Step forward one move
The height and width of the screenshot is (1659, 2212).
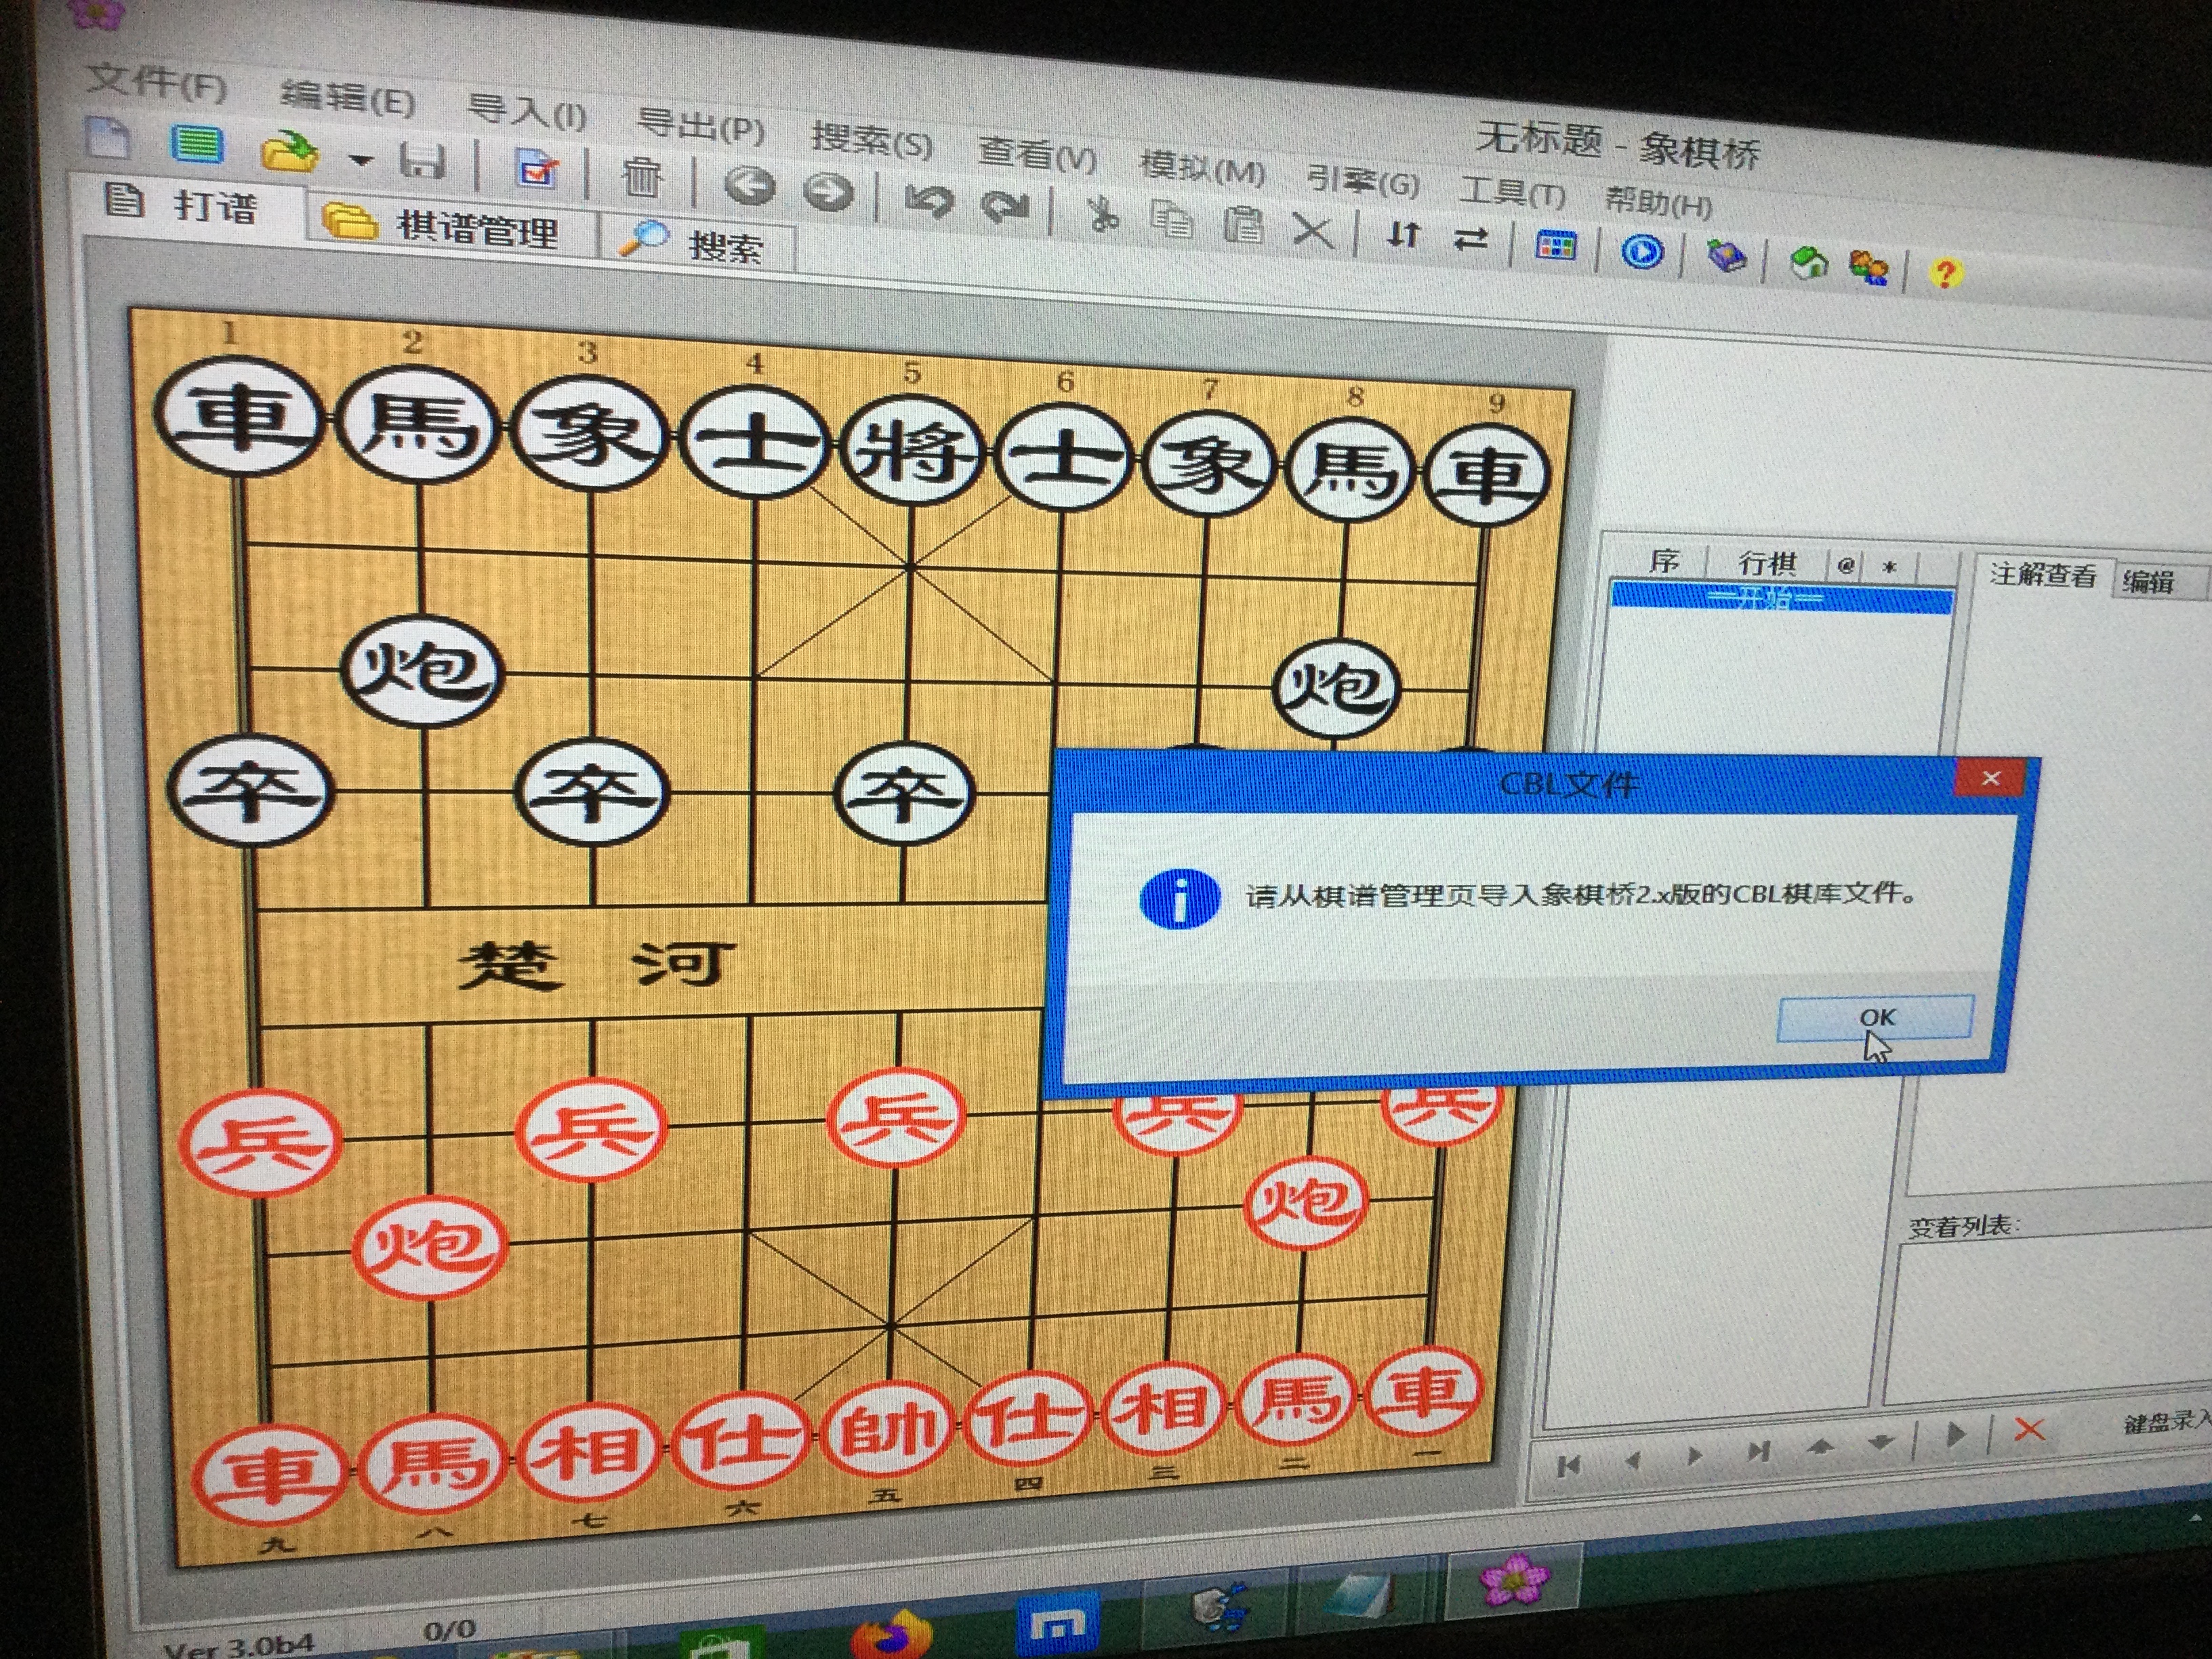[x=1694, y=1455]
